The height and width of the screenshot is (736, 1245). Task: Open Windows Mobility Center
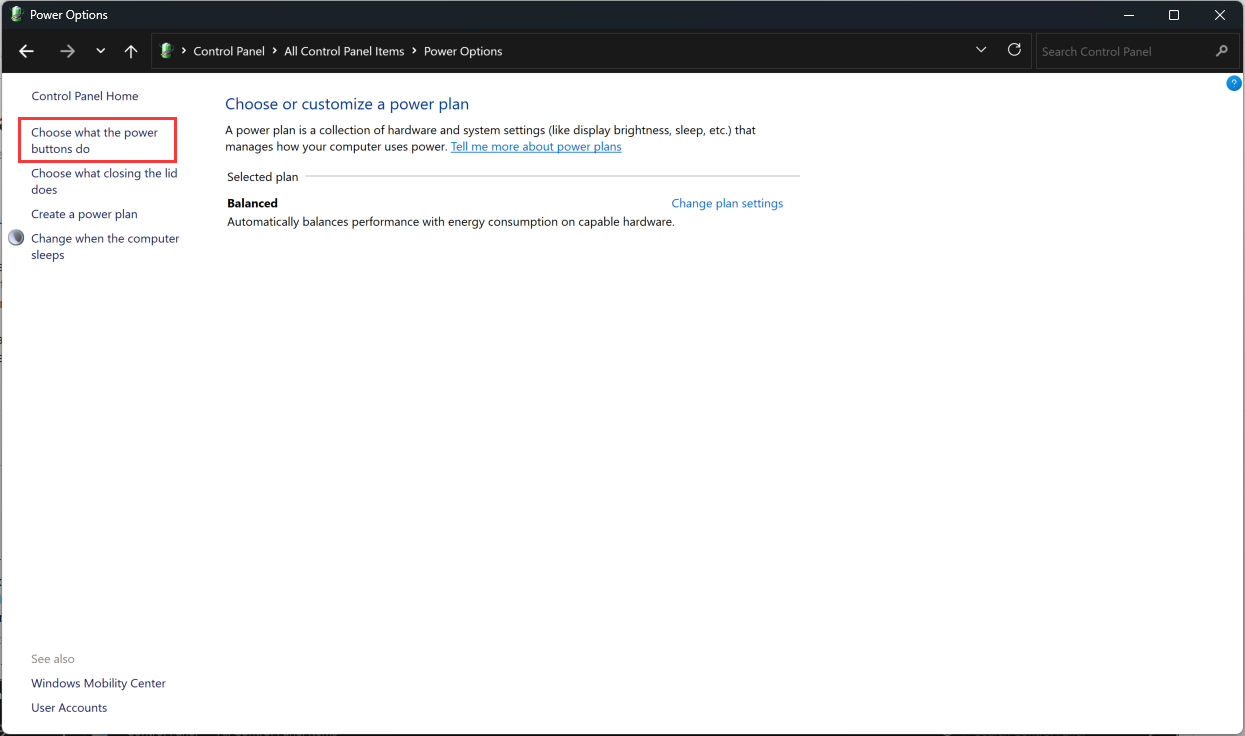click(x=98, y=683)
